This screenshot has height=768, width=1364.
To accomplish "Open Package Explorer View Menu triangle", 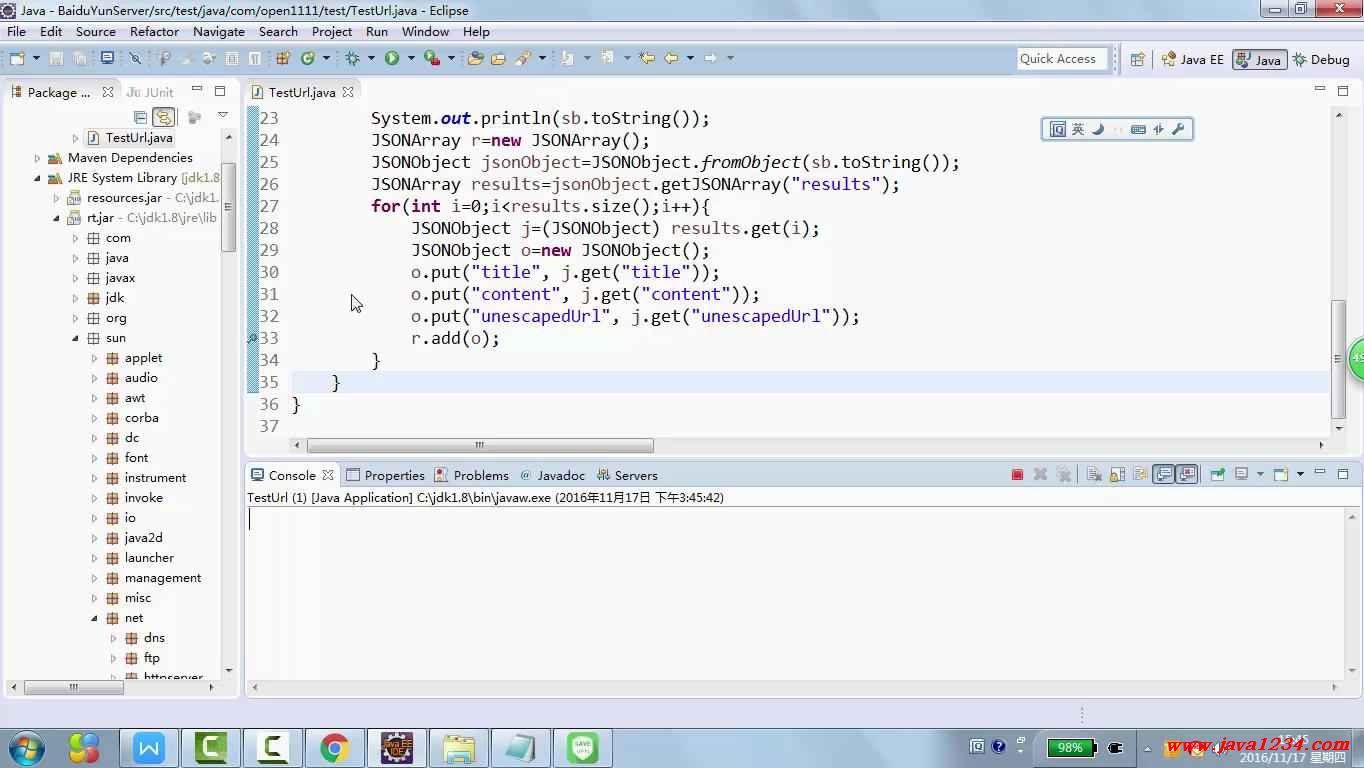I will coord(222,116).
